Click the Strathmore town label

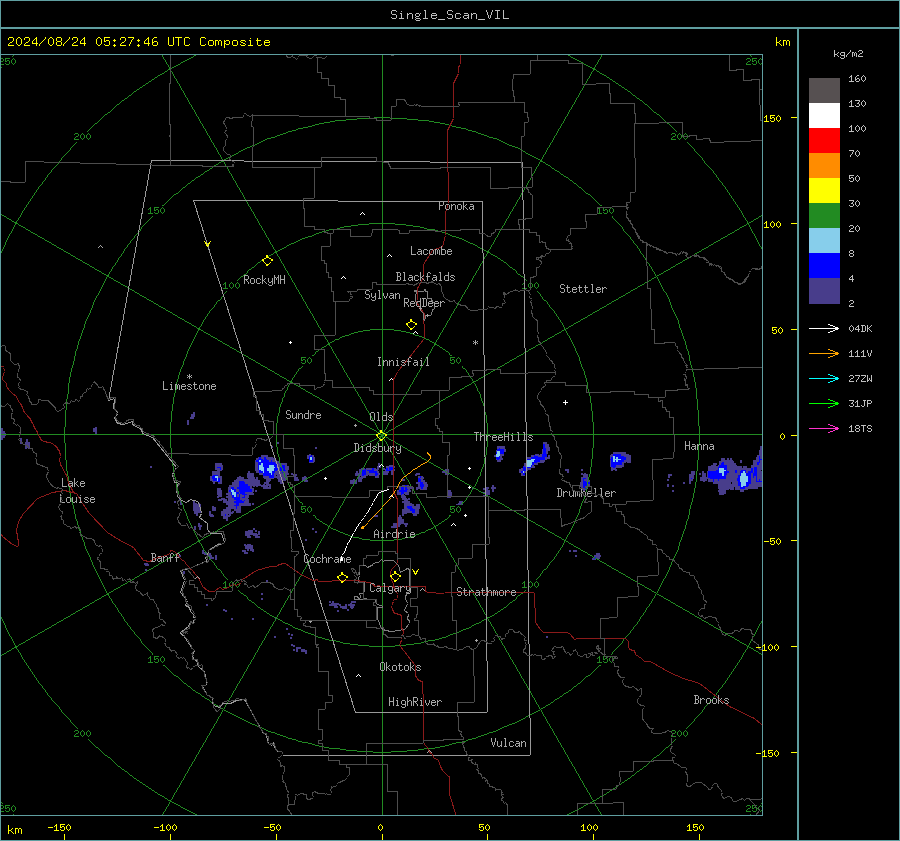486,592
